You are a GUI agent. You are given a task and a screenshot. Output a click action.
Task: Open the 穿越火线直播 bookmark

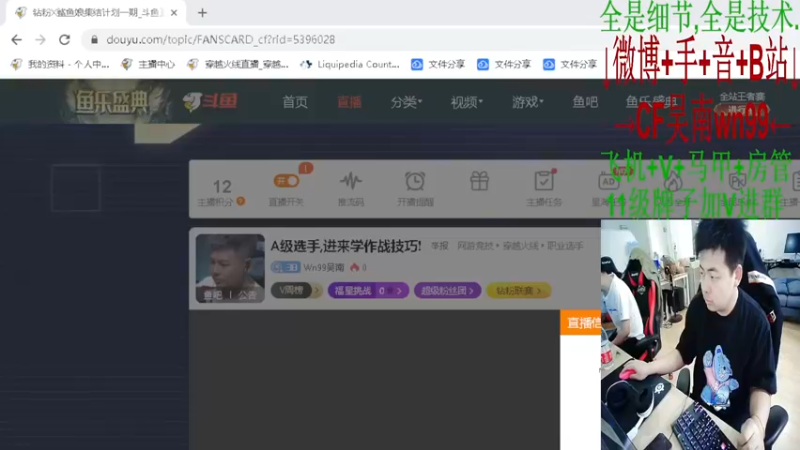pyautogui.click(x=238, y=64)
